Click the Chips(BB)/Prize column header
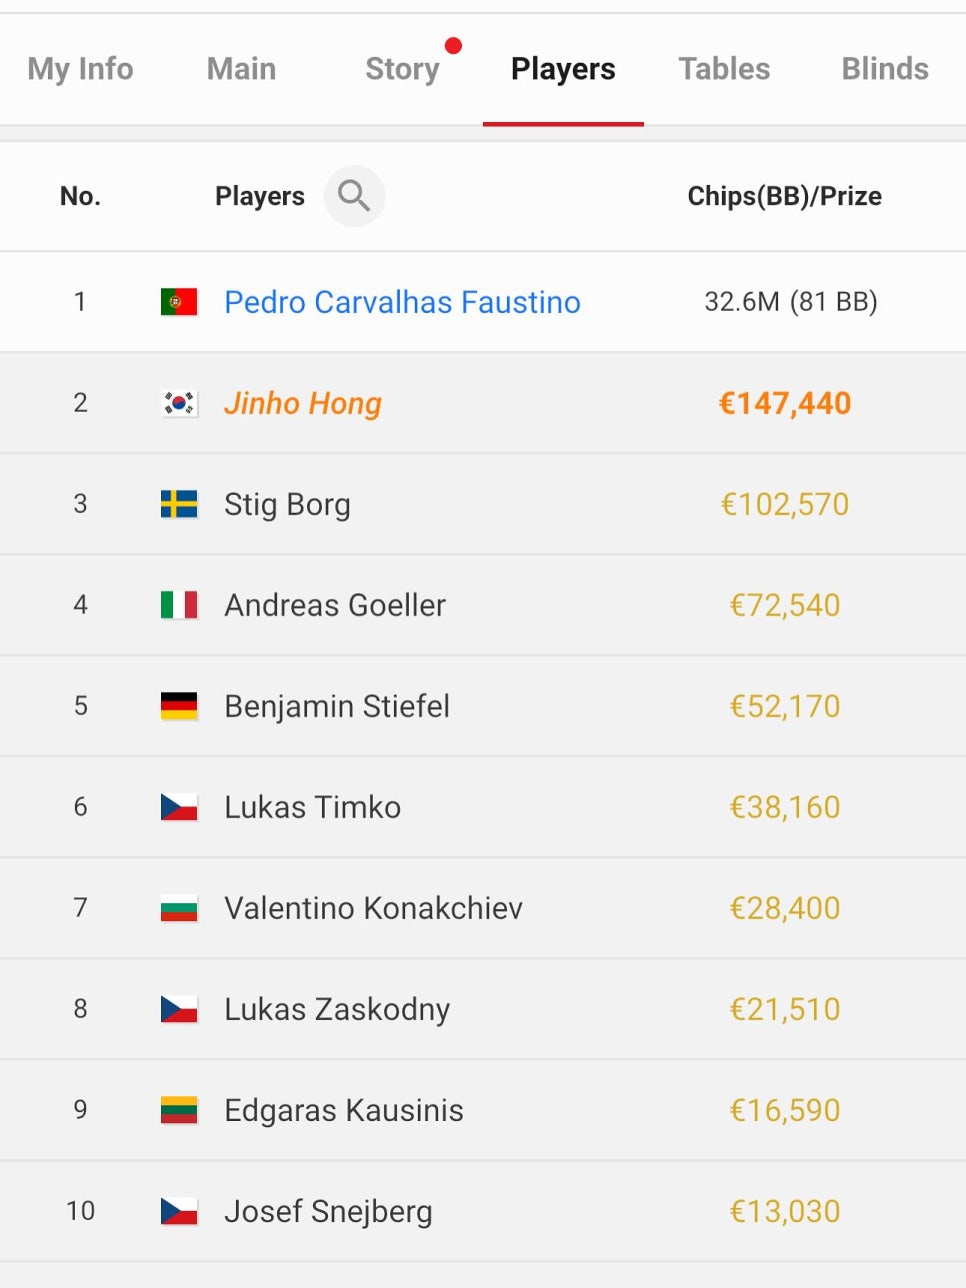The image size is (966, 1288). point(785,196)
